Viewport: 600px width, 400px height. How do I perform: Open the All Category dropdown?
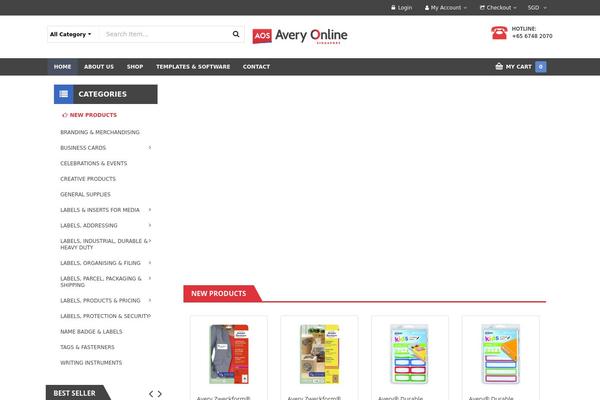coord(71,34)
